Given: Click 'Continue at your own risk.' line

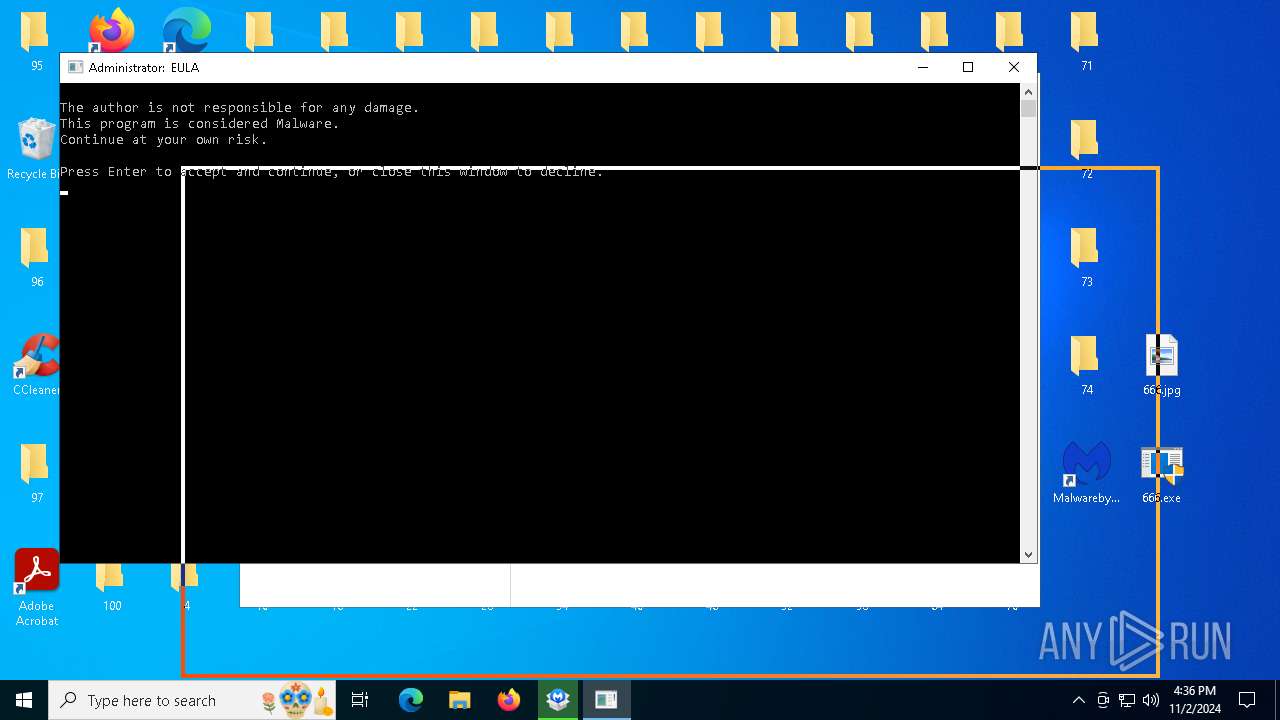Looking at the screenshot, I should (164, 140).
